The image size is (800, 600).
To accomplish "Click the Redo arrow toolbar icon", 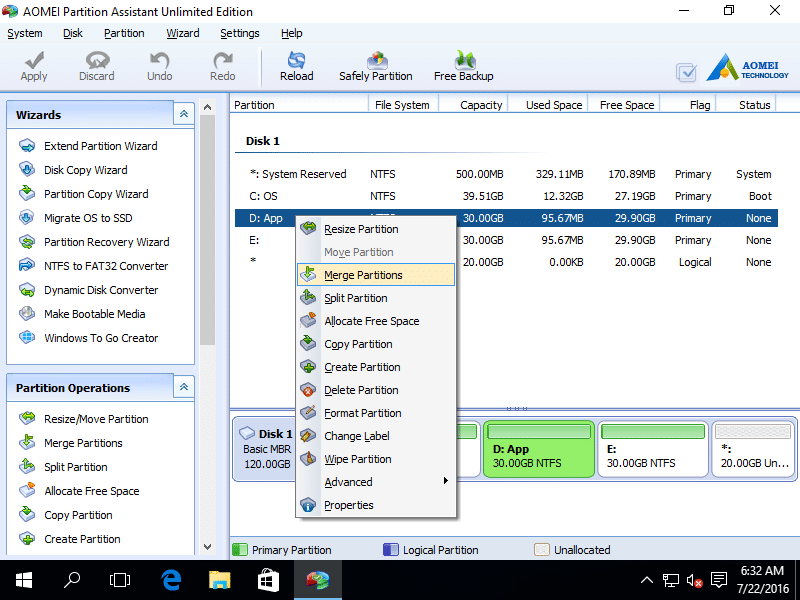I will tap(222, 66).
